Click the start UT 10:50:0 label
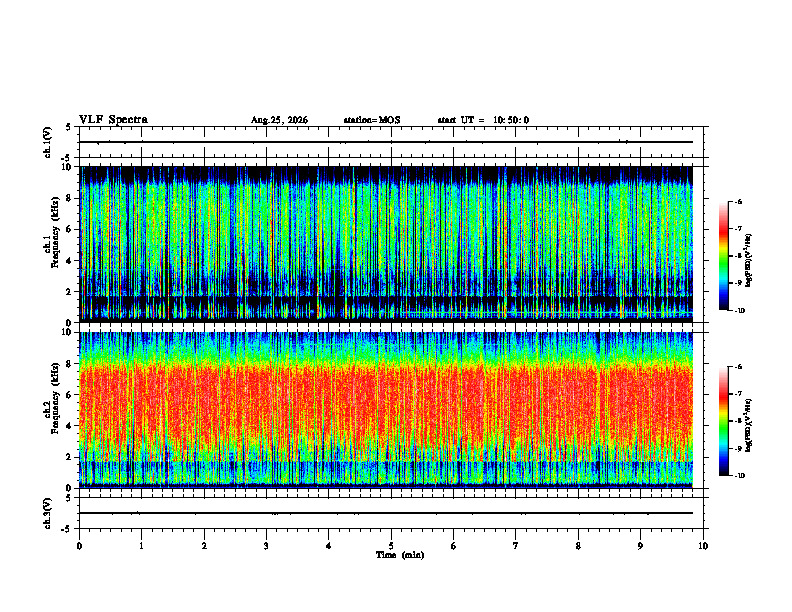The height and width of the screenshot is (612, 792). pos(483,120)
